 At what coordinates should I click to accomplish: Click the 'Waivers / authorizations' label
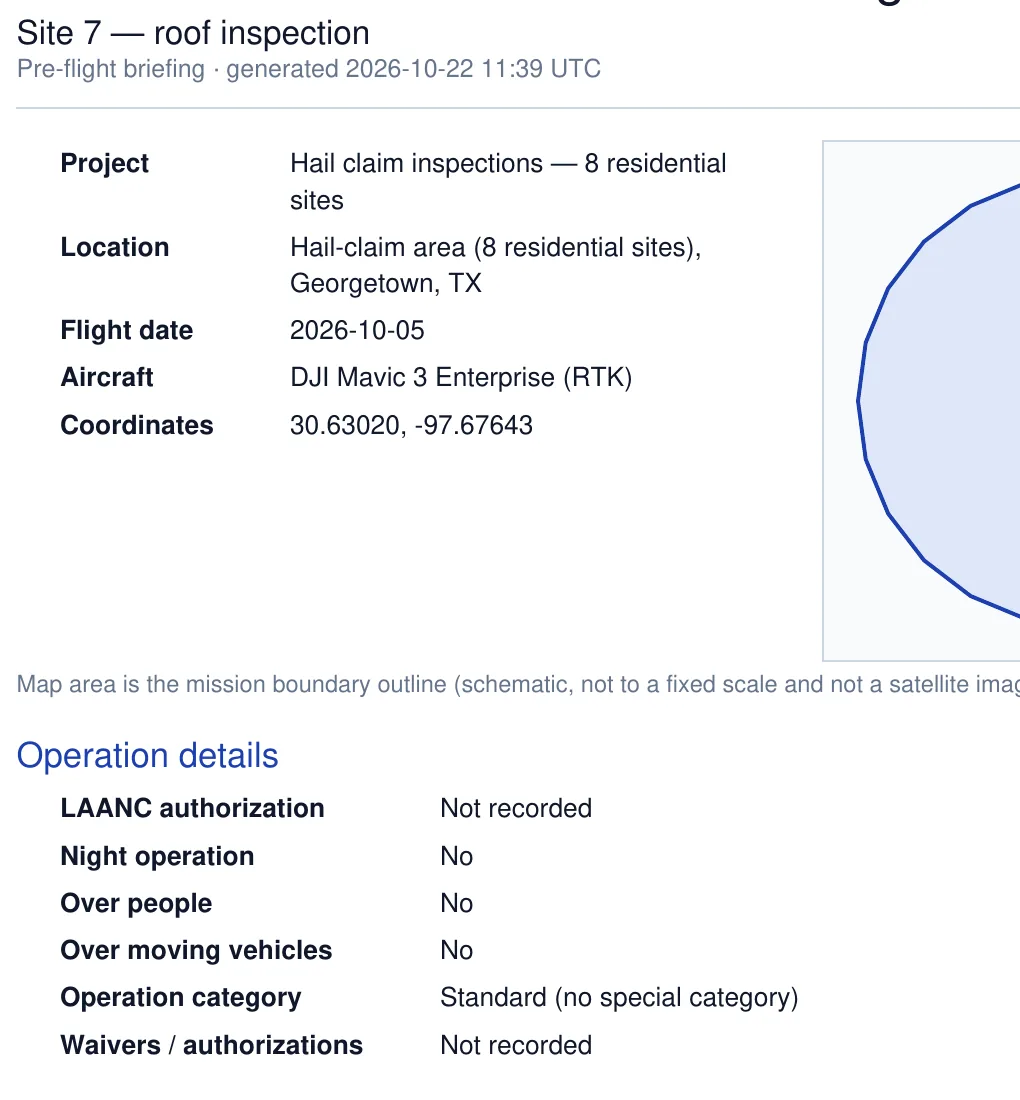pos(212,1045)
